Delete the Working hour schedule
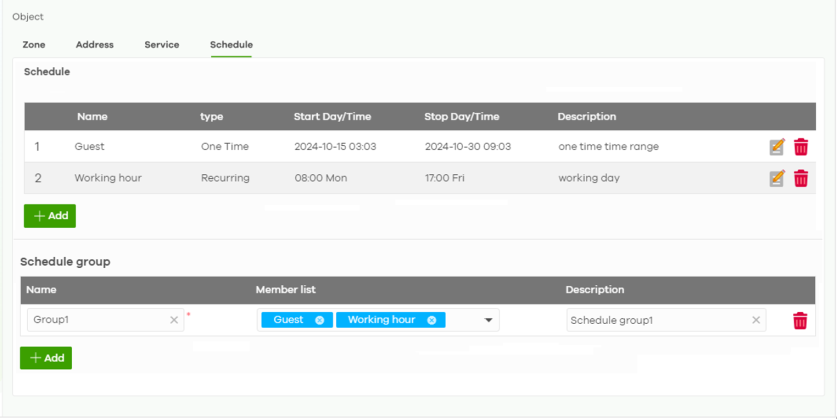Image resolution: width=837 pixels, height=419 pixels. 800,179
